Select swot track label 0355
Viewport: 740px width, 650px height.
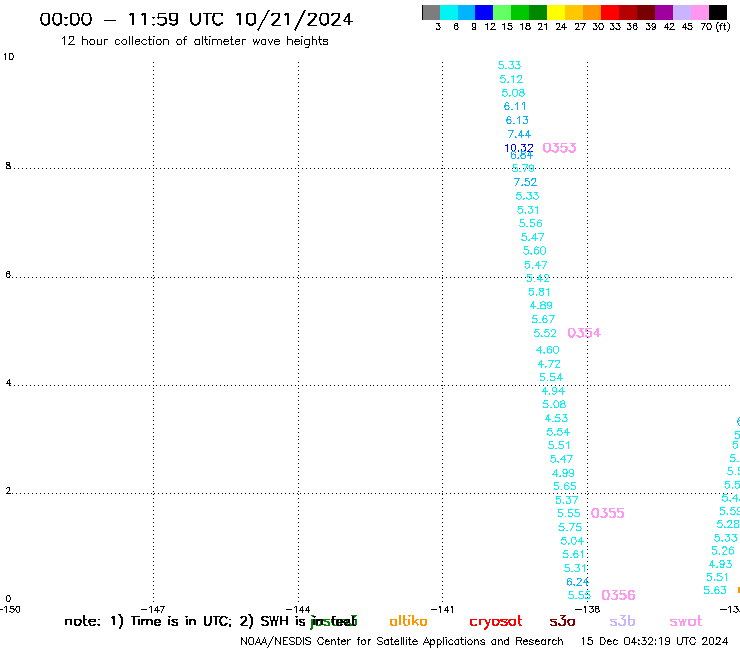[x=607, y=513]
